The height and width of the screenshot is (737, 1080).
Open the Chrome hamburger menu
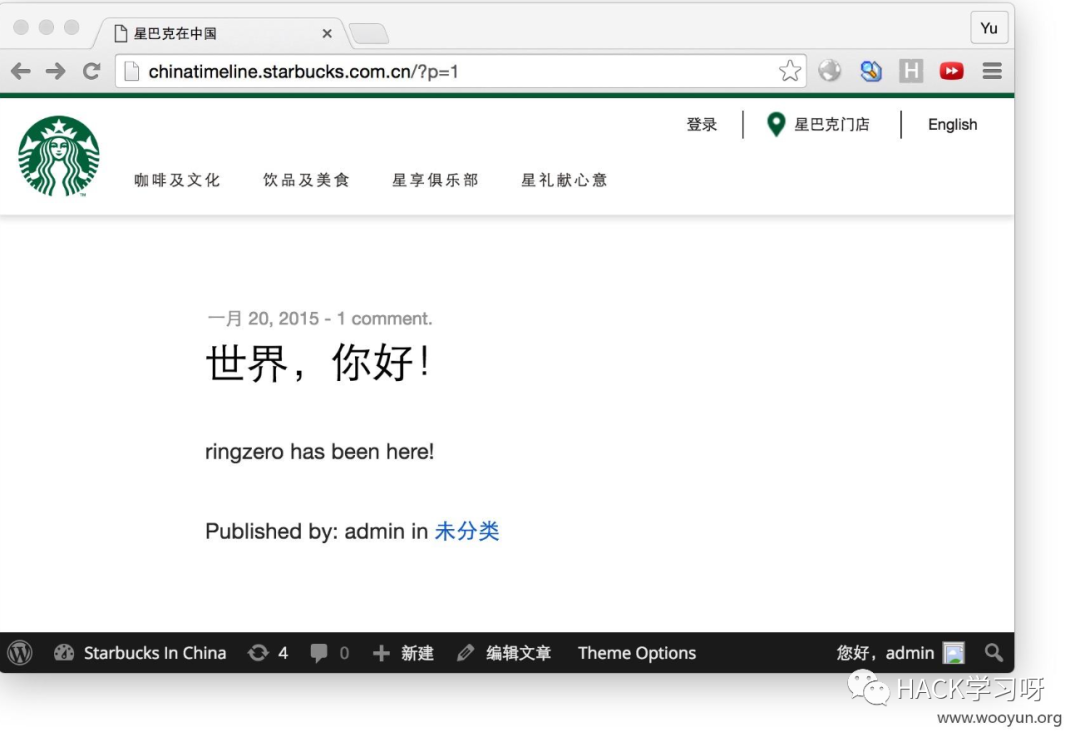[x=992, y=70]
